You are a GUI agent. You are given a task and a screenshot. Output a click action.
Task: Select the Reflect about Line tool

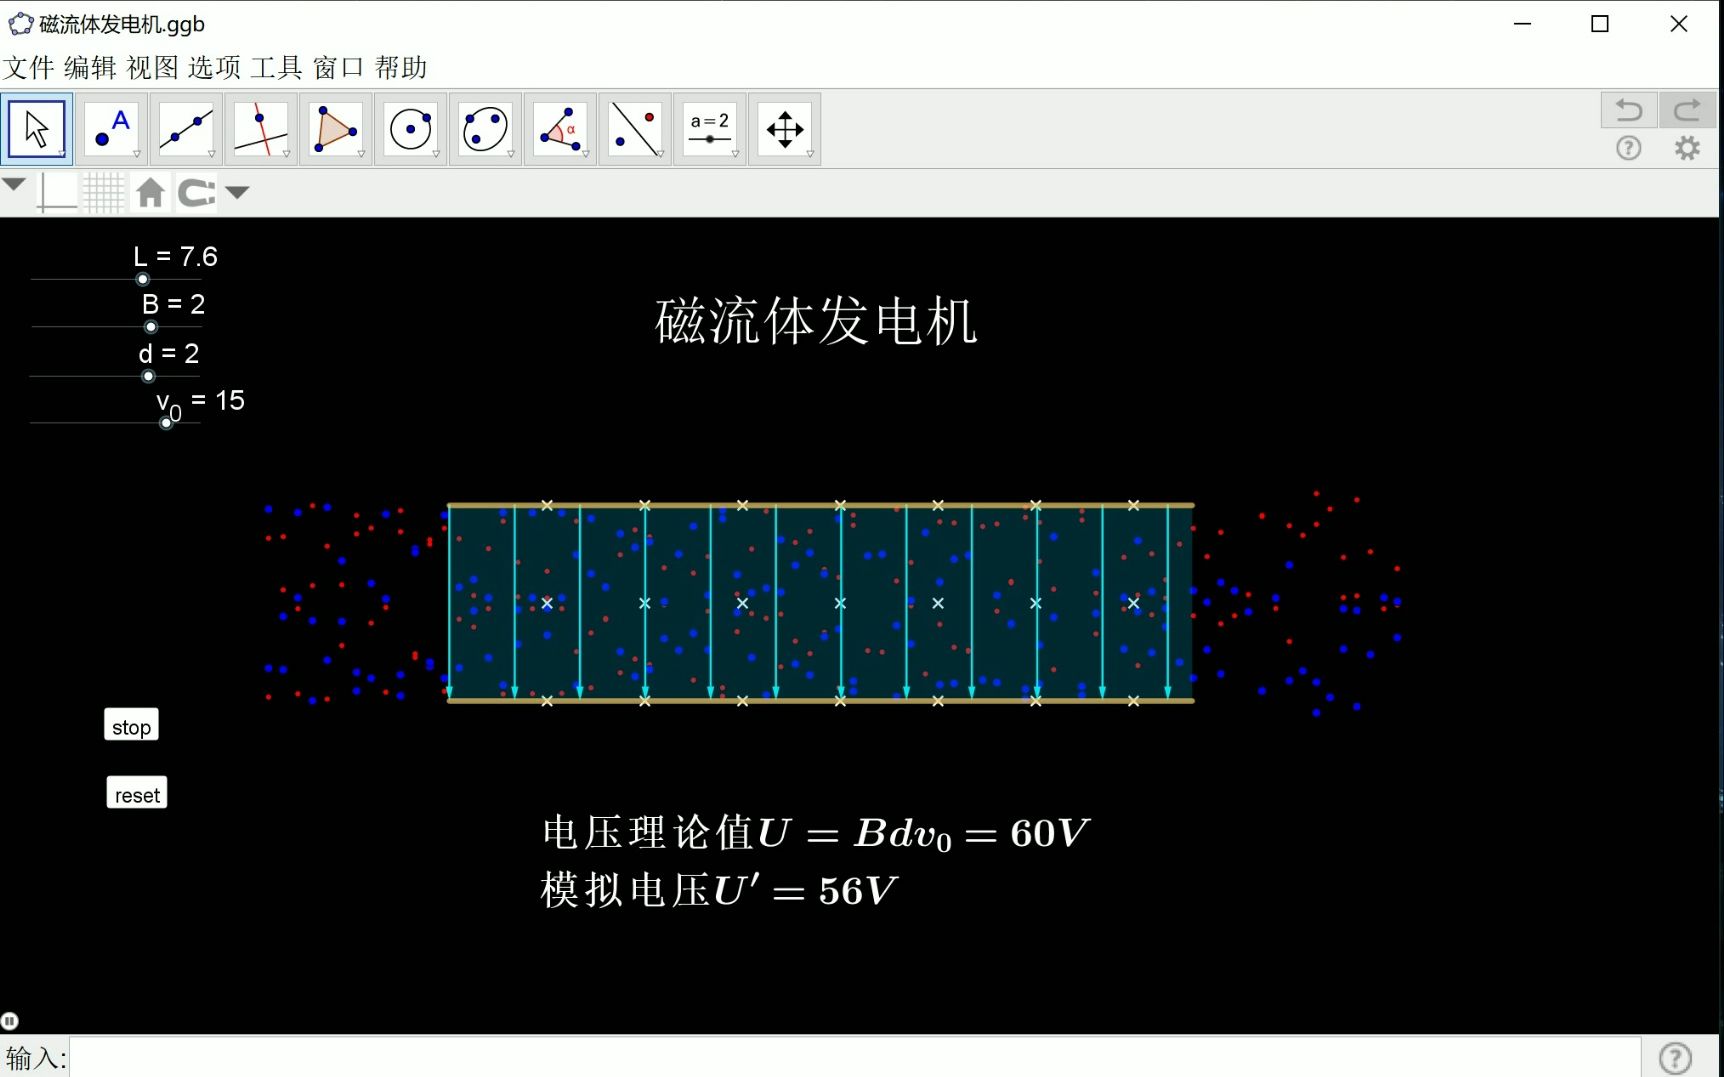[635, 129]
